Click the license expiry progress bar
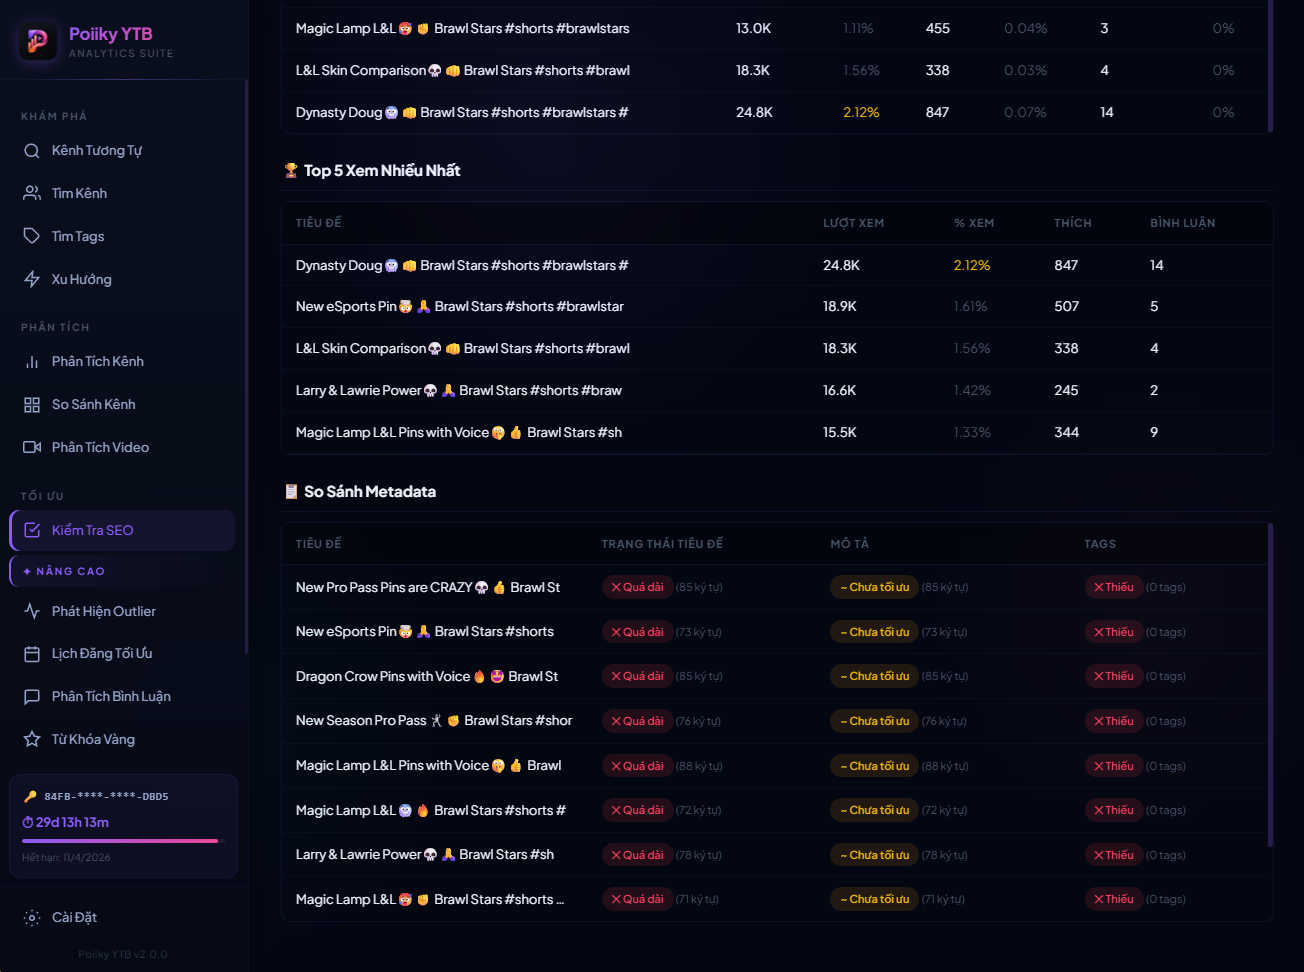The width and height of the screenshot is (1304, 972). coord(120,841)
